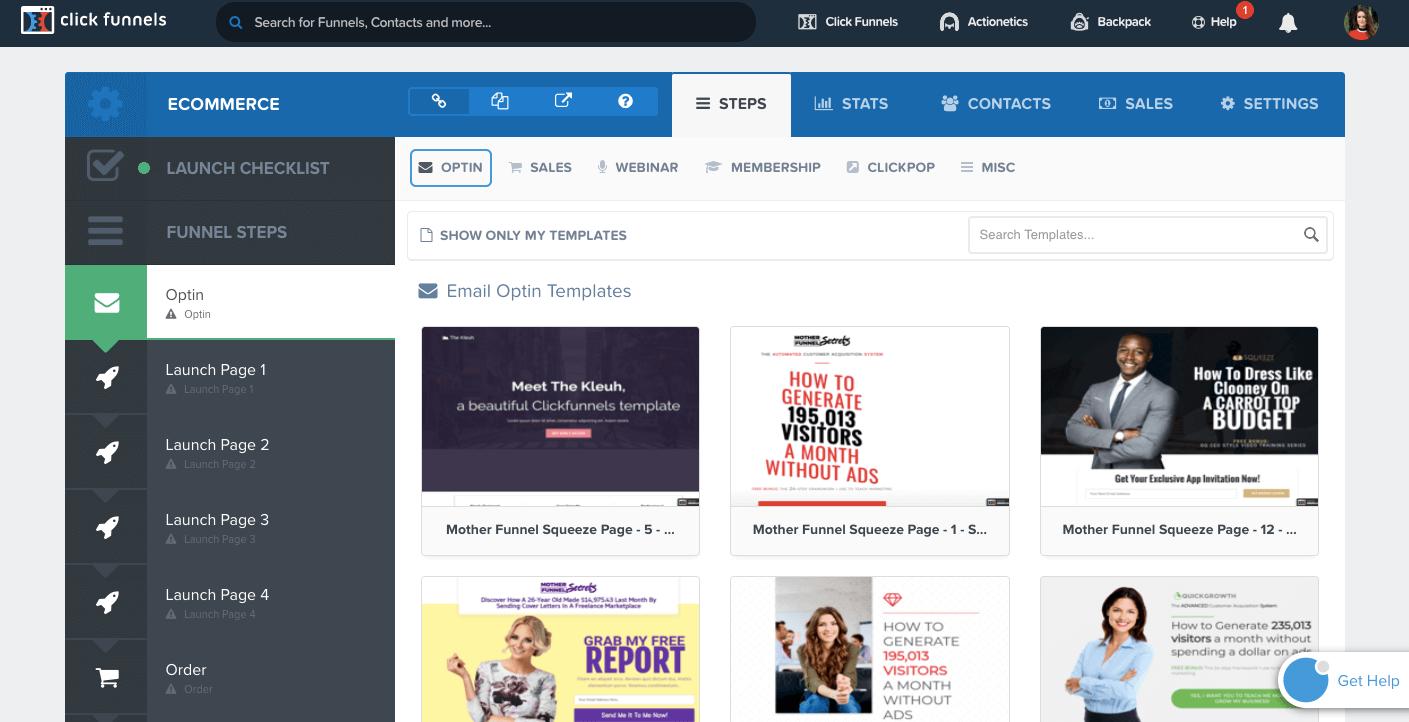This screenshot has width=1409, height=722.
Task: Open the Help menu in top bar
Action: tap(1214, 22)
